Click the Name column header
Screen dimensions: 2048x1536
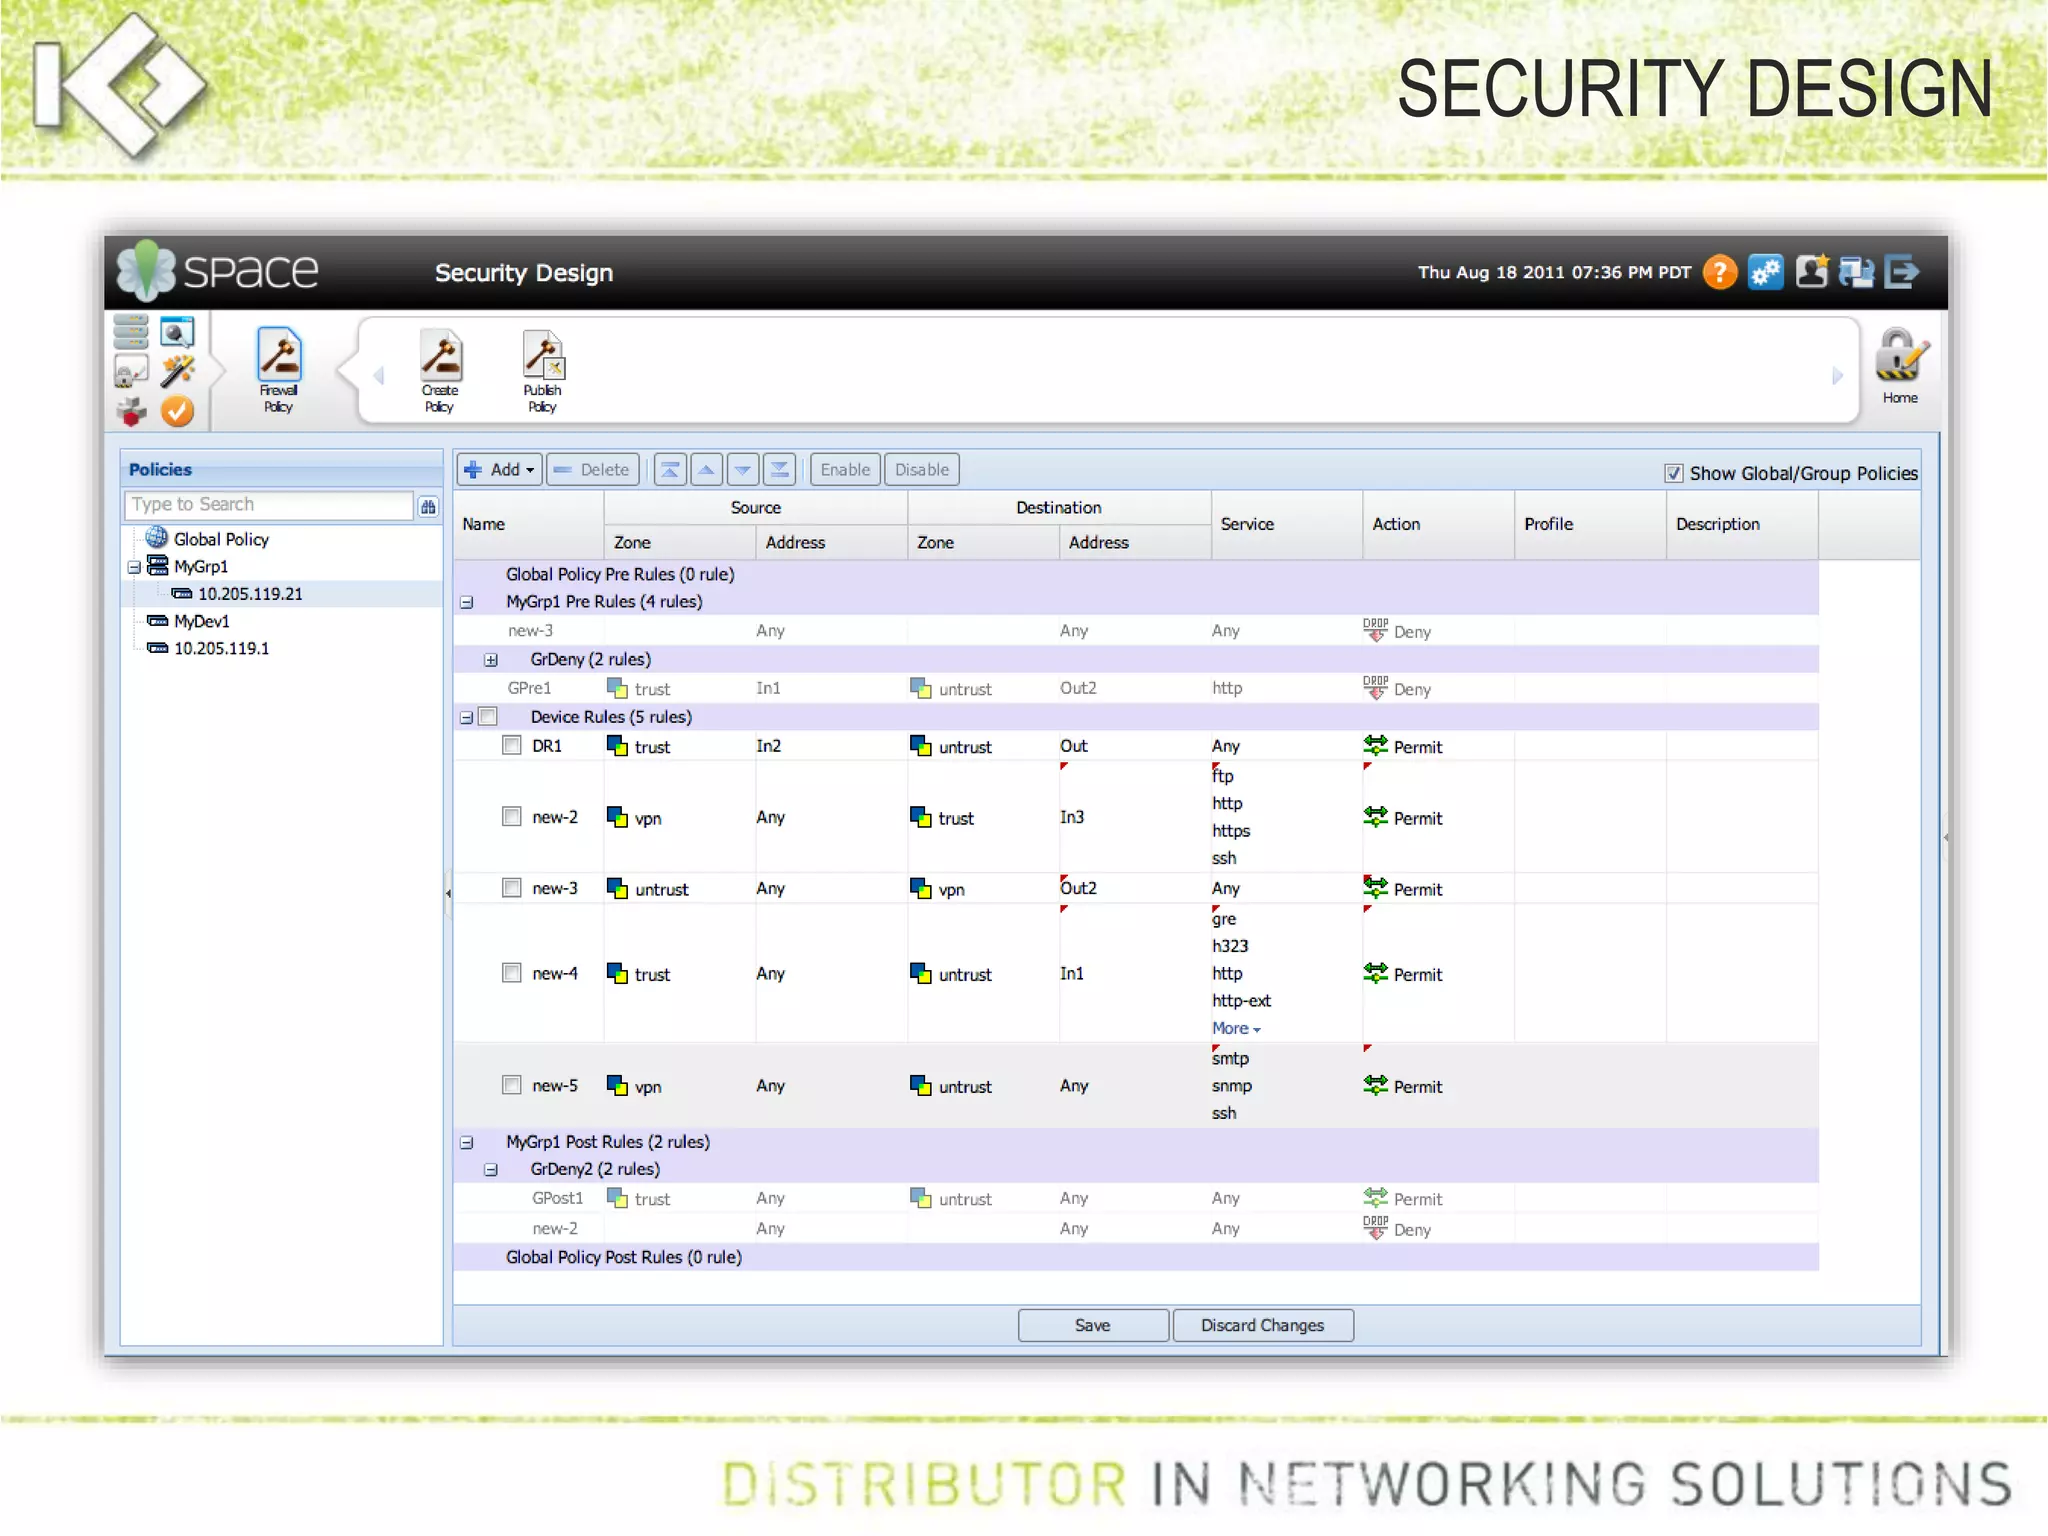[x=529, y=524]
